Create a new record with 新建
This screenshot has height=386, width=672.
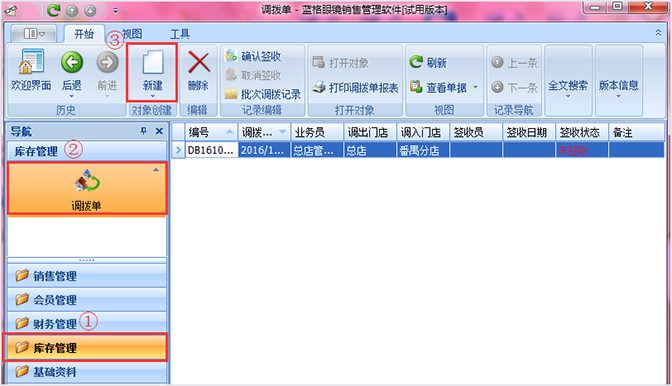pos(152,72)
